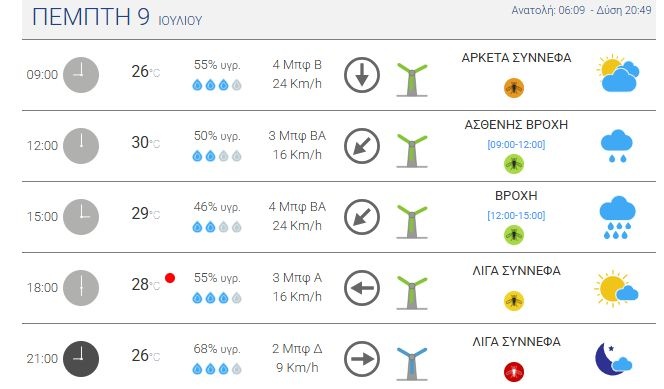The image size is (664, 389).
Task: Open the [09:00-12:00] rain period link
Action: coord(516,144)
